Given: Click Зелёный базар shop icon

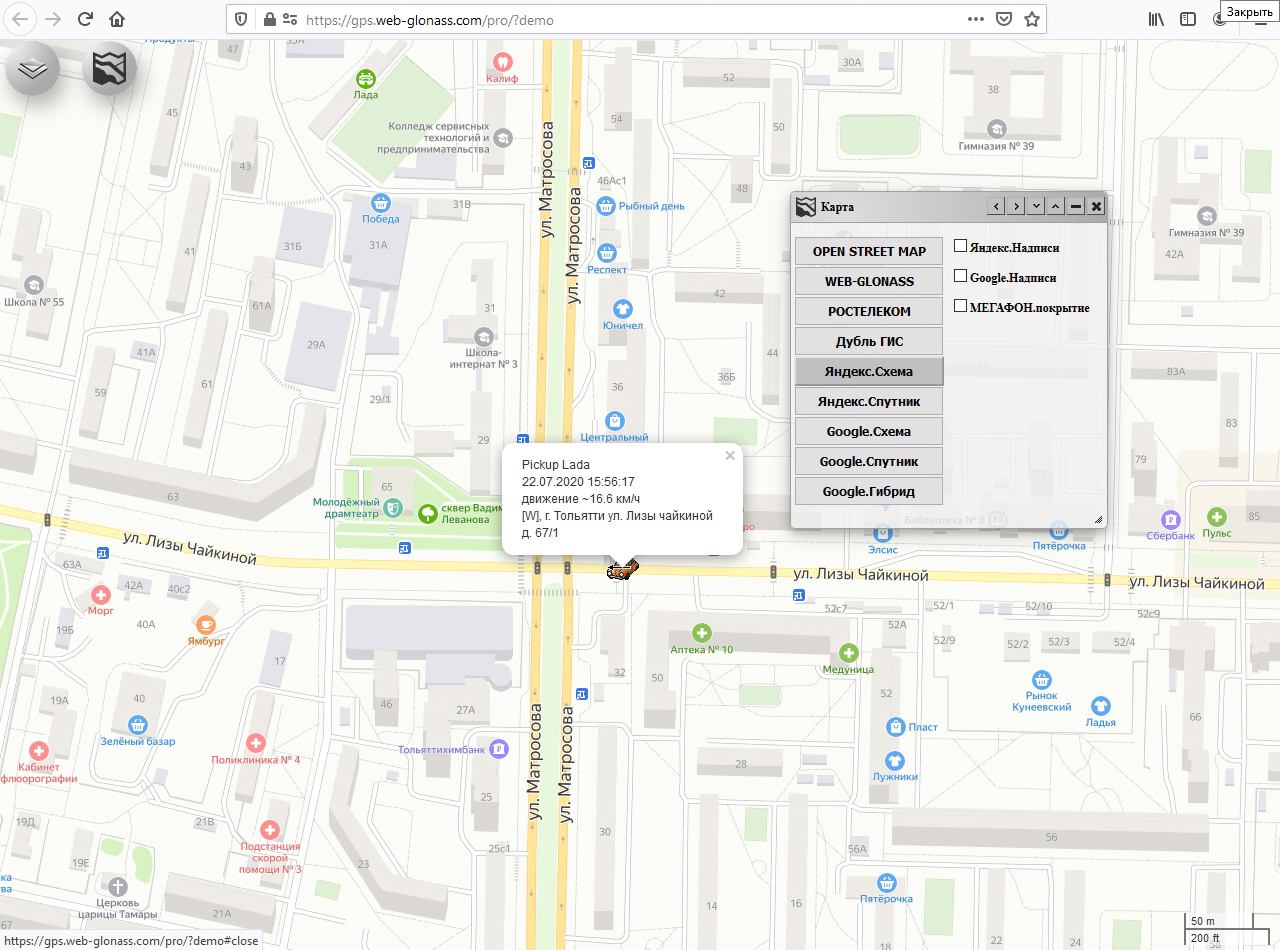Looking at the screenshot, I should tap(138, 725).
